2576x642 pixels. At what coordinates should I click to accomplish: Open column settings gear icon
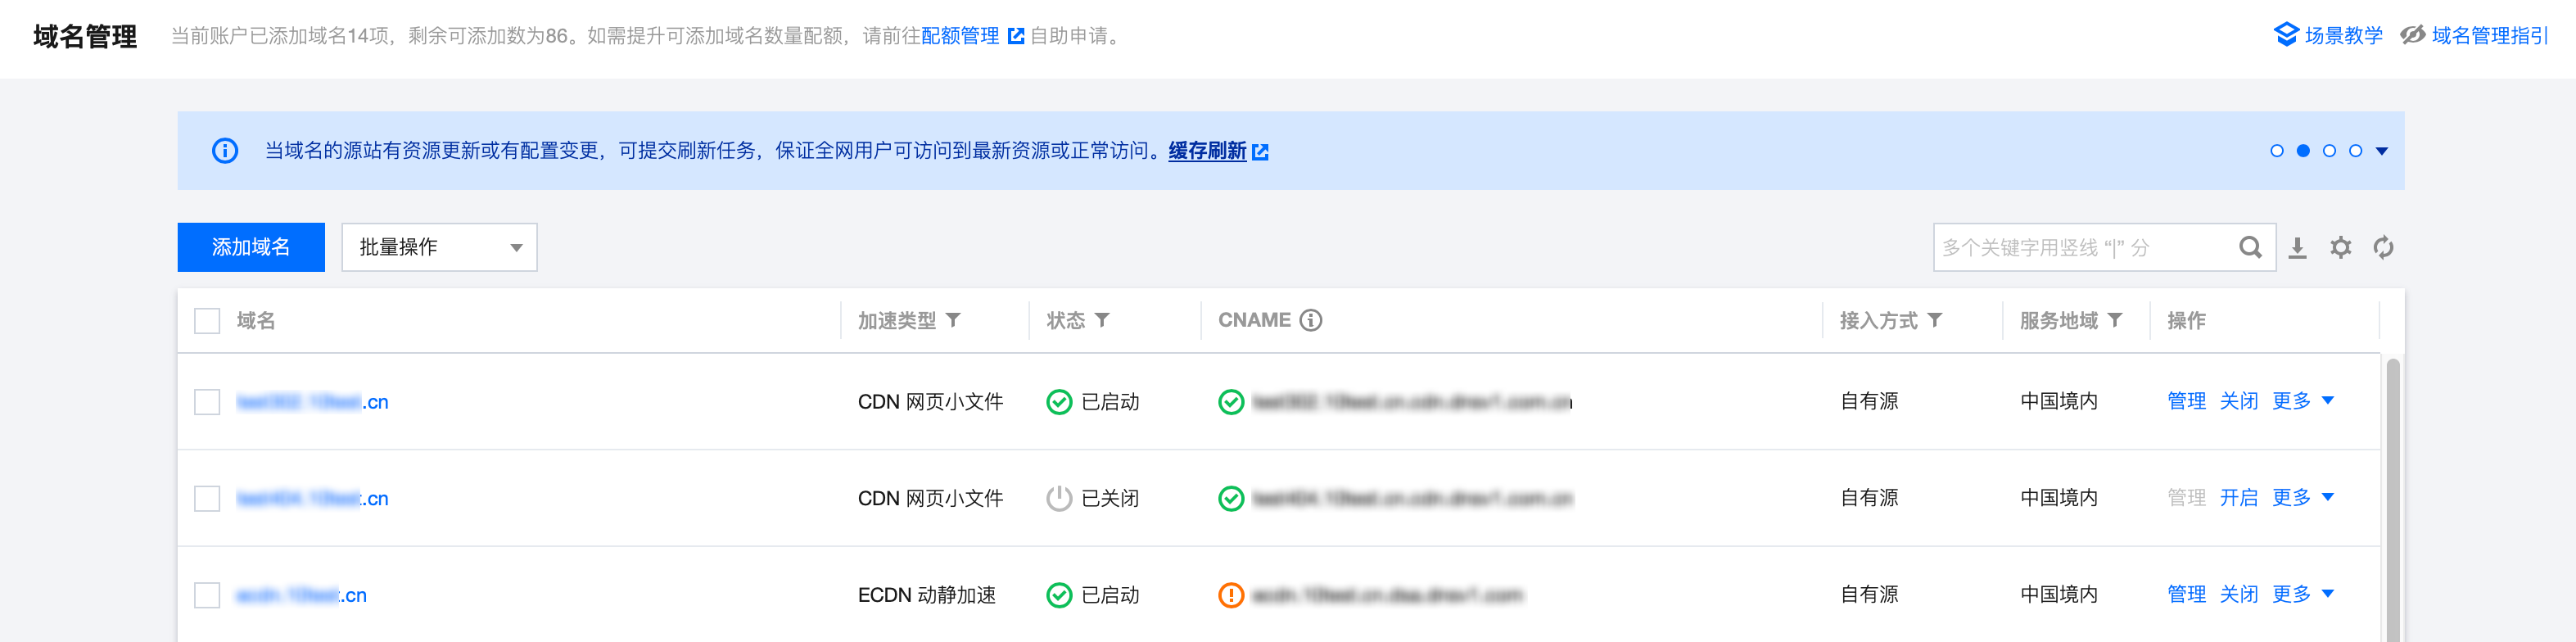(2340, 247)
